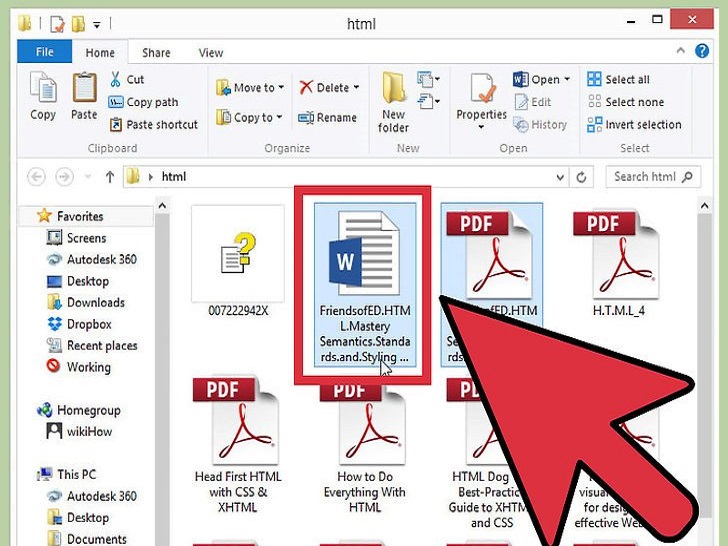Click Copy path in the ribbon

click(x=143, y=102)
